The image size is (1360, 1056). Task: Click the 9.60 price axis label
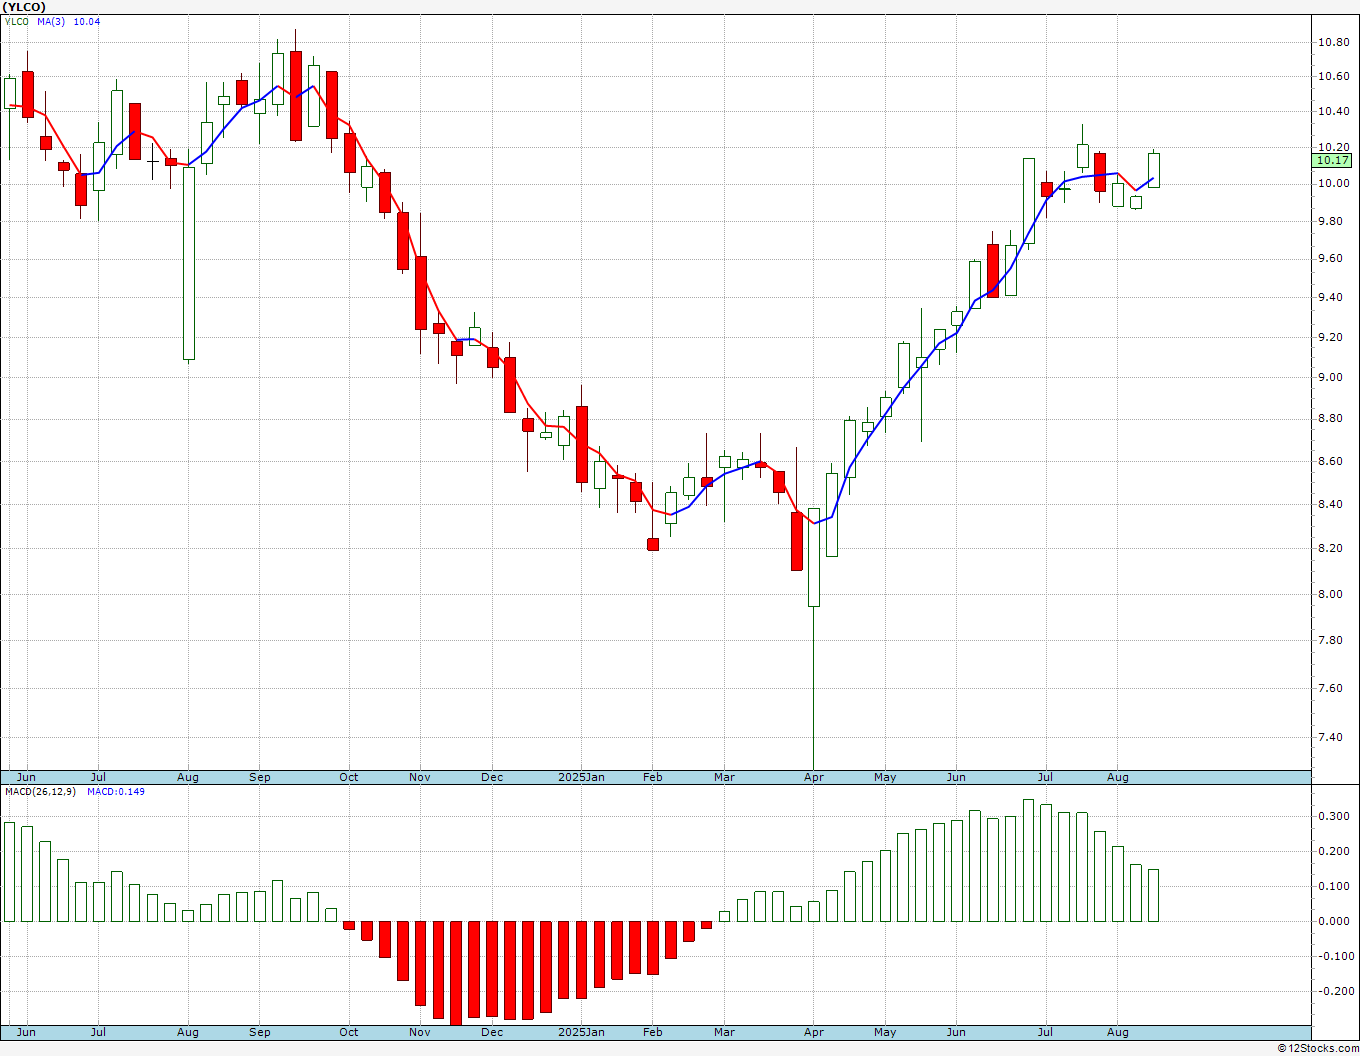[x=1333, y=258]
